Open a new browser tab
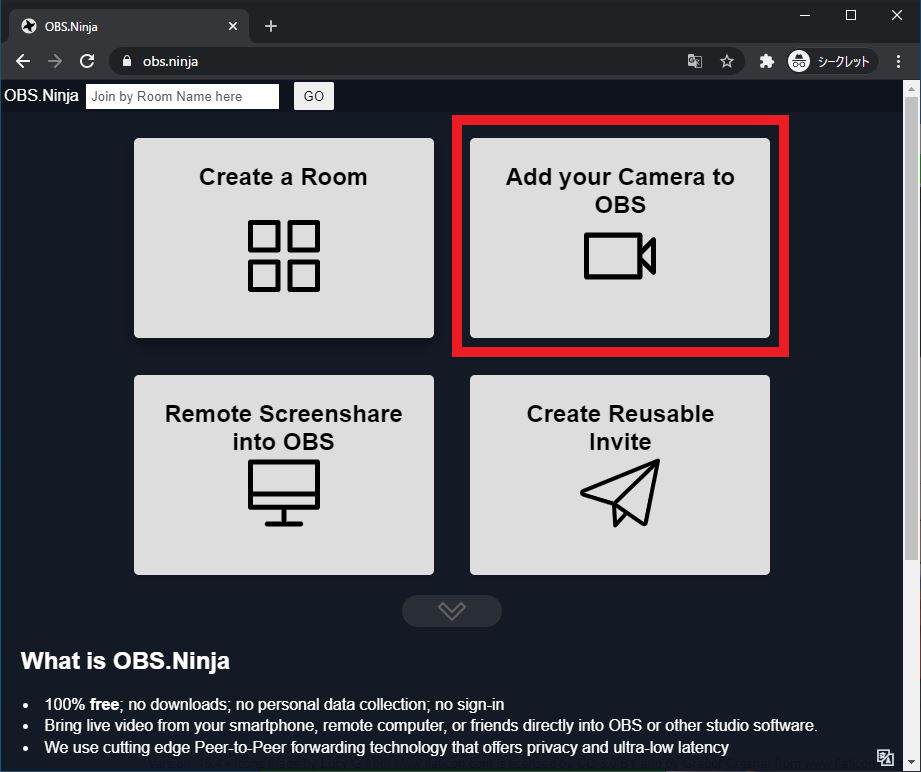This screenshot has width=921, height=772. click(271, 26)
